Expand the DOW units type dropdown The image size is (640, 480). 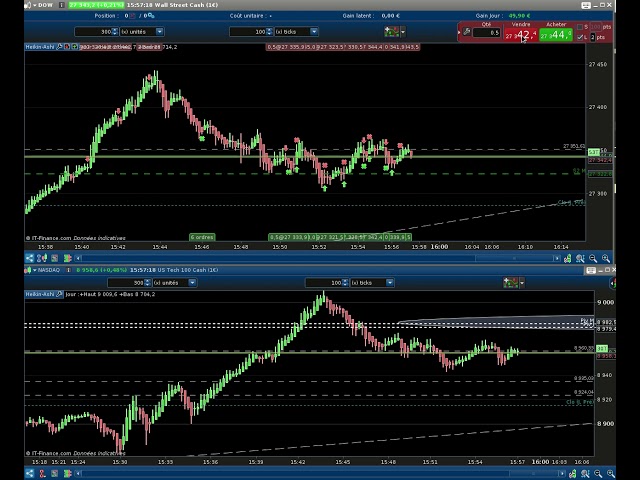[160, 31]
